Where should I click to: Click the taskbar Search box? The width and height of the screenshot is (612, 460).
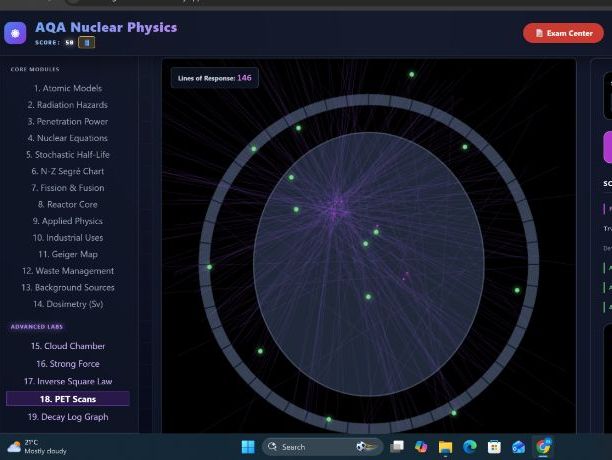pos(321,447)
